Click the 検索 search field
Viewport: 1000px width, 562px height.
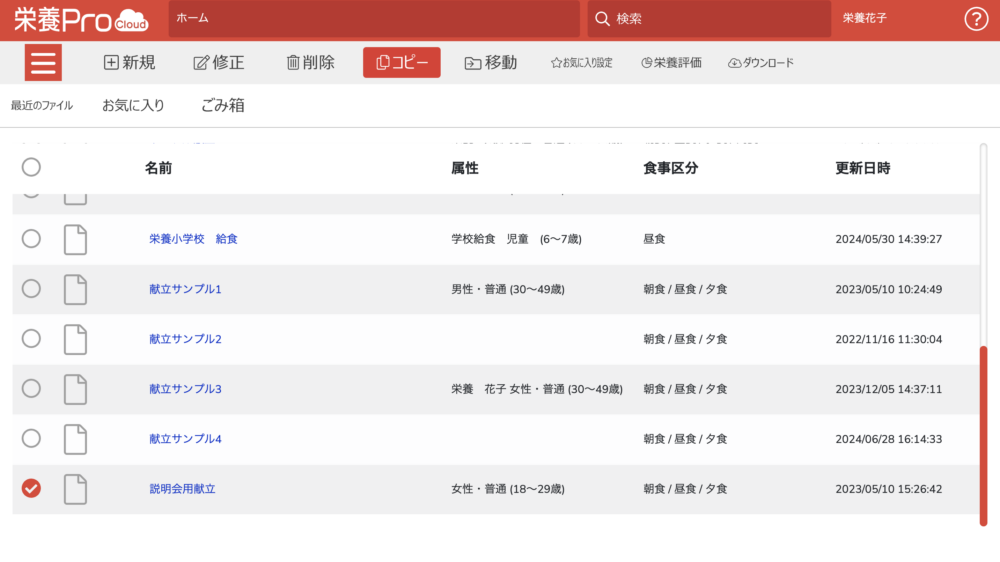[709, 19]
